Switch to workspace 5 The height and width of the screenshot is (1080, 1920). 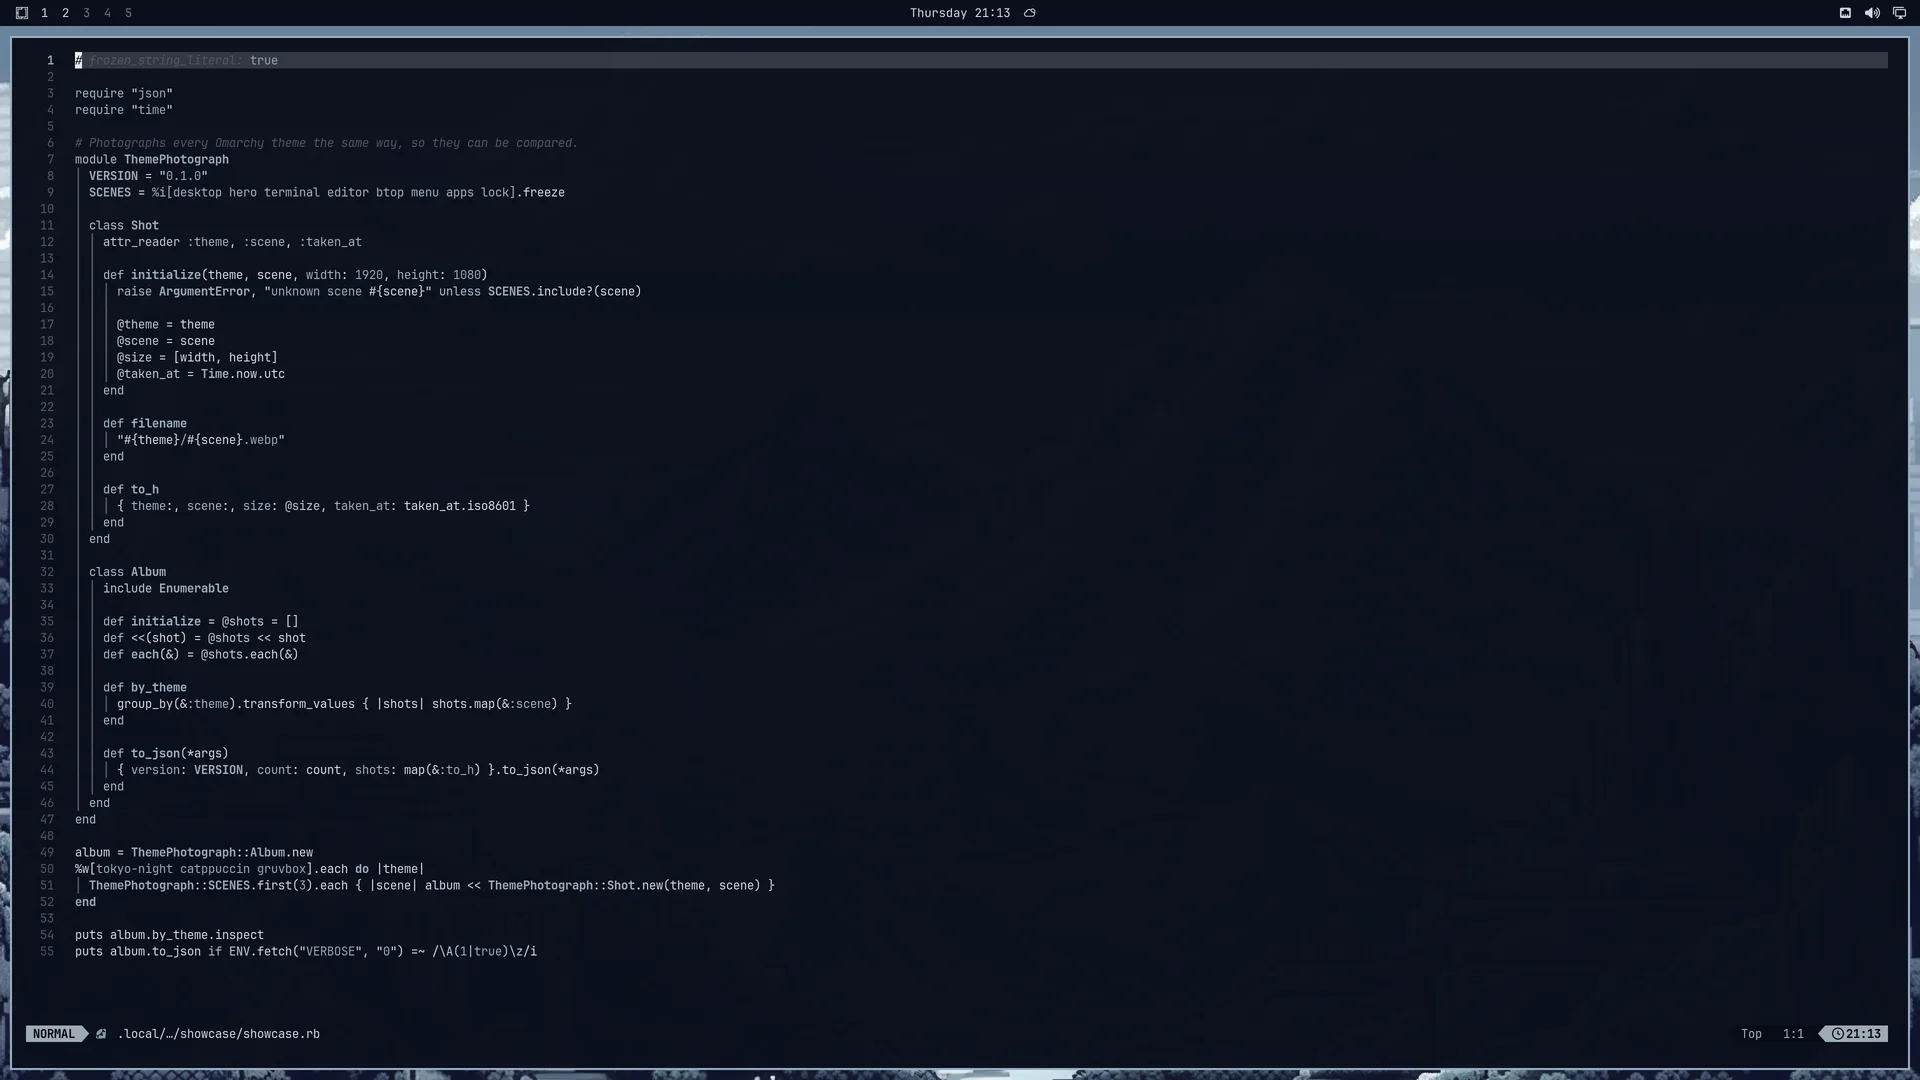128,13
